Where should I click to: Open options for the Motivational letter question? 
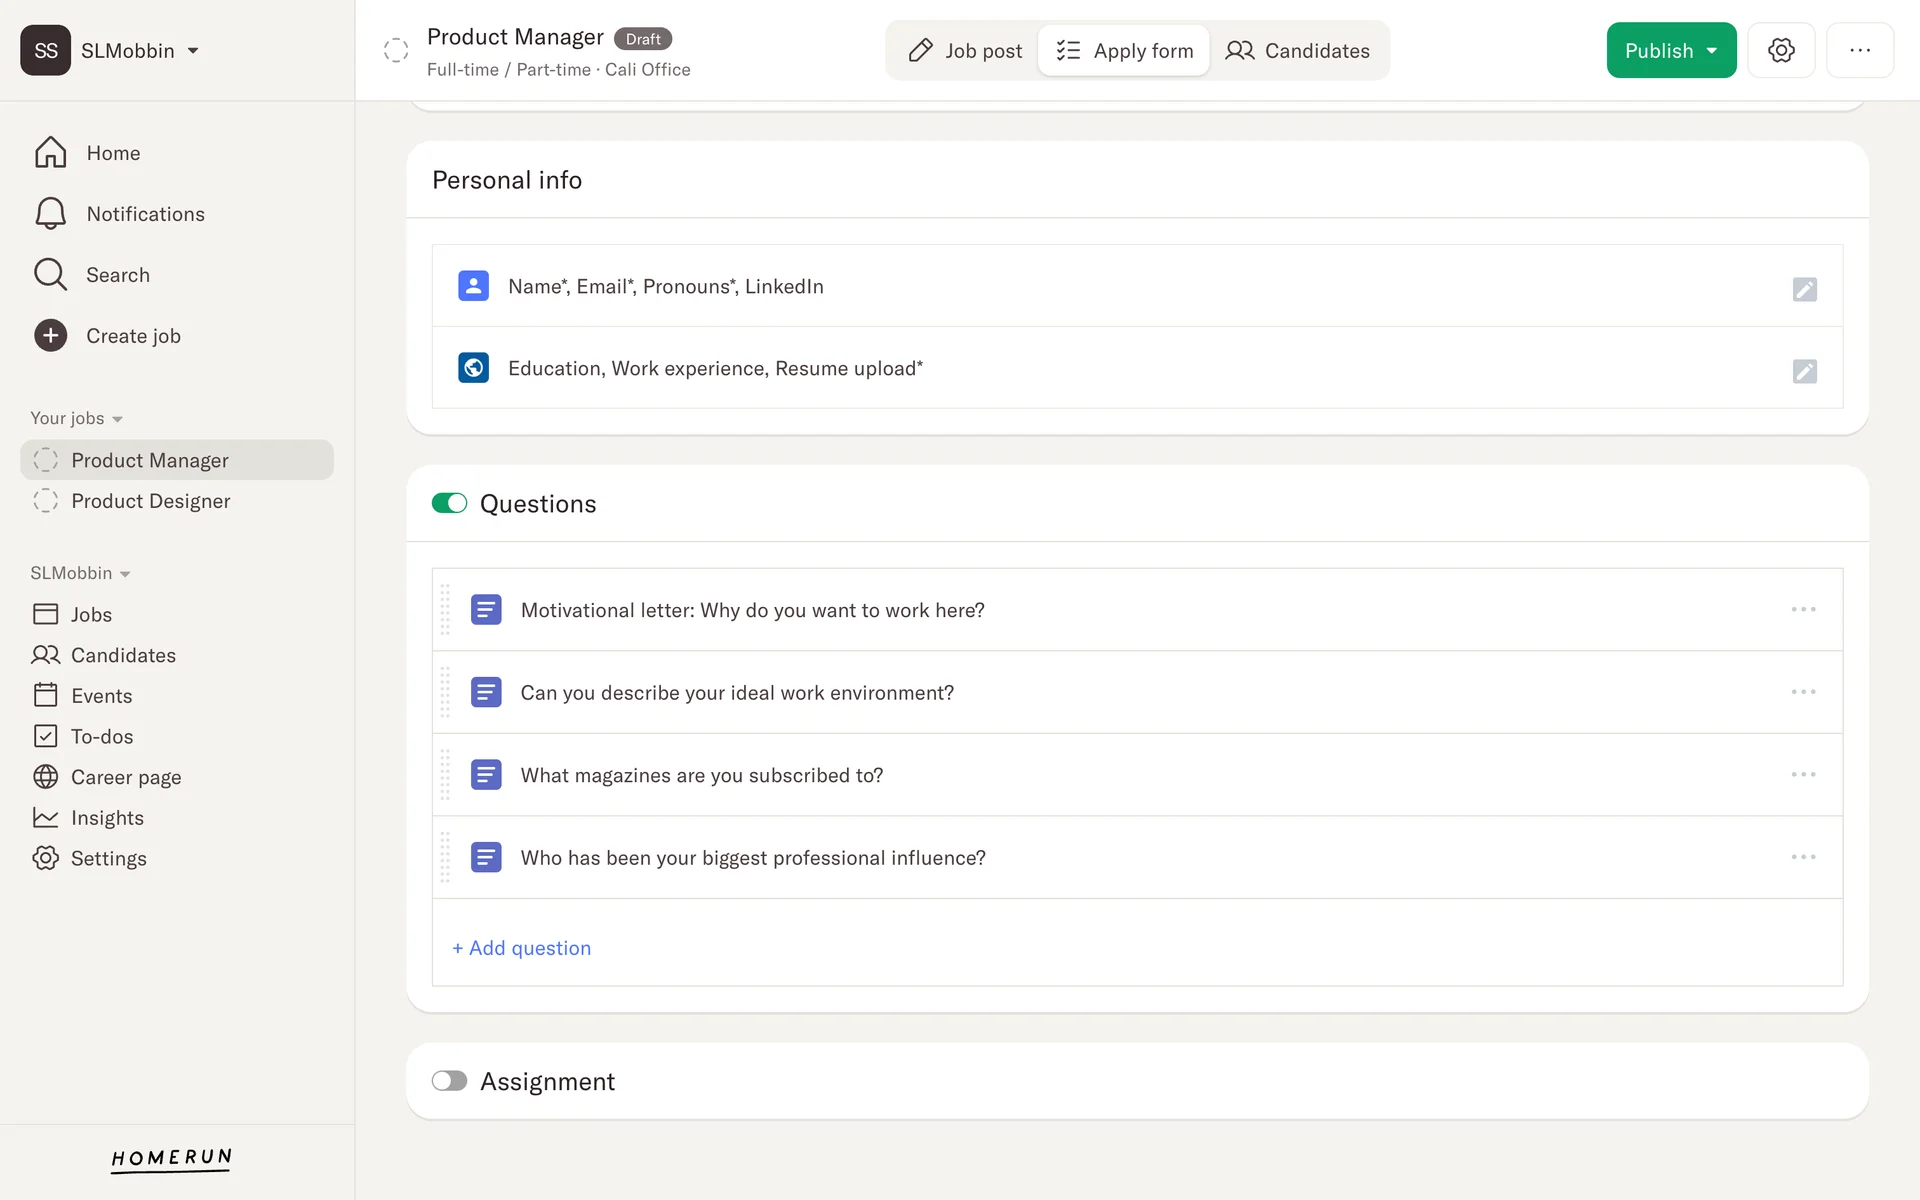1803,610
